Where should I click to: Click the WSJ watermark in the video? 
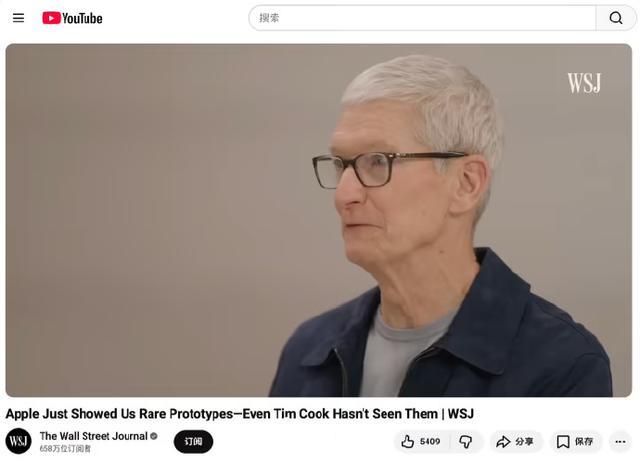click(584, 83)
